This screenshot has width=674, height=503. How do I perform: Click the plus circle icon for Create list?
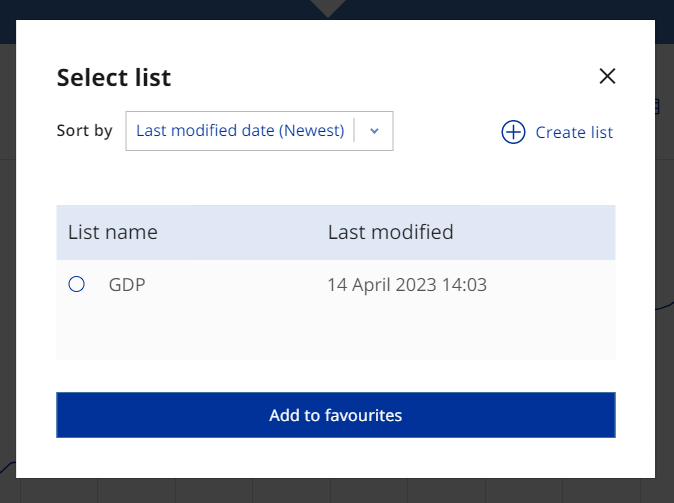(513, 132)
